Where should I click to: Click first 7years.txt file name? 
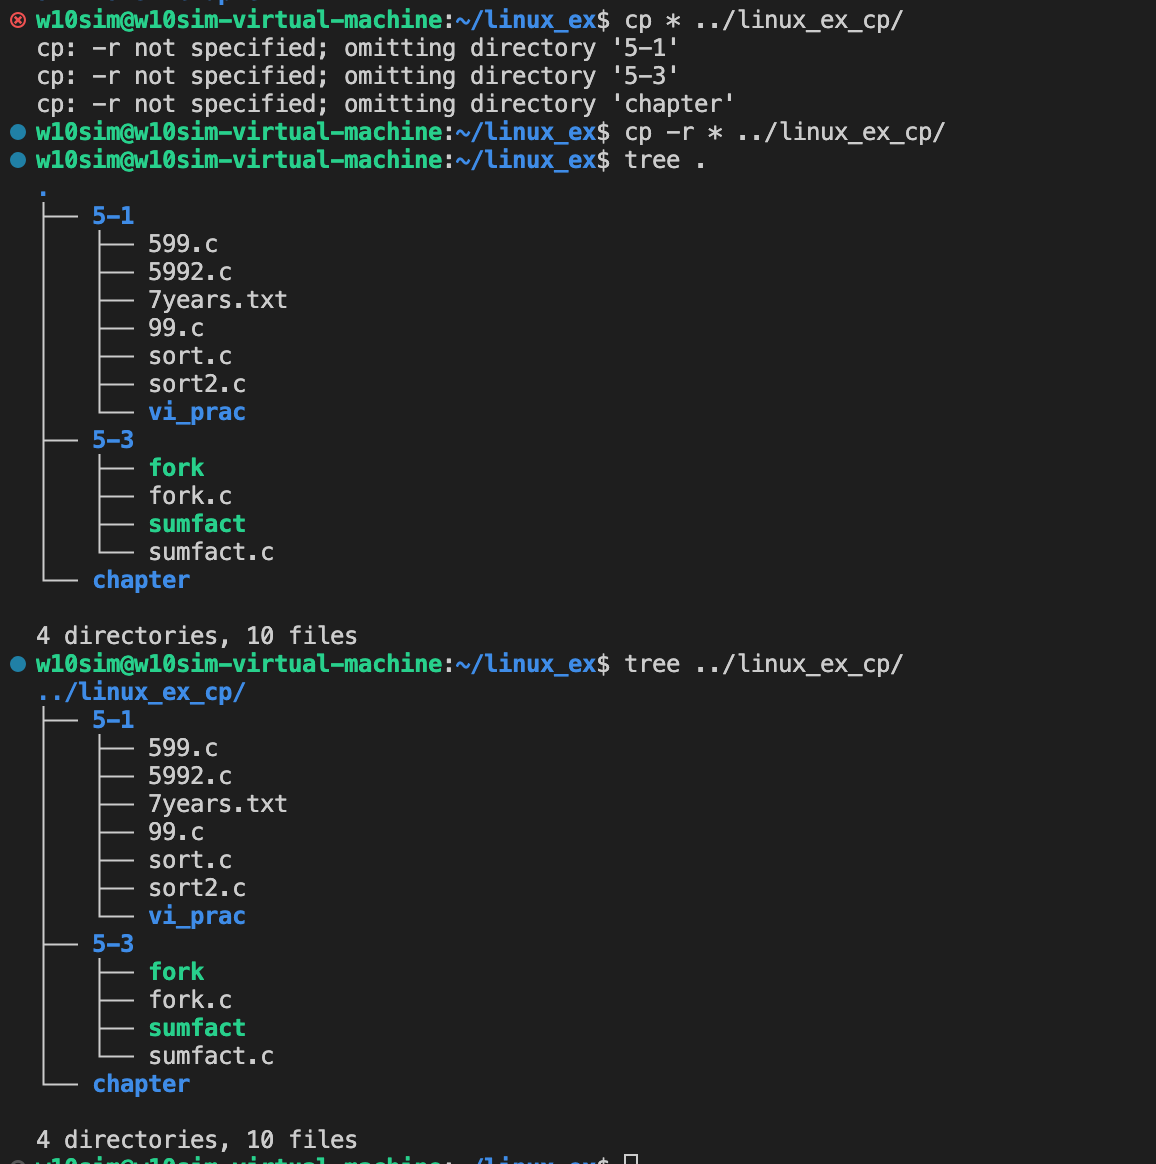218,300
